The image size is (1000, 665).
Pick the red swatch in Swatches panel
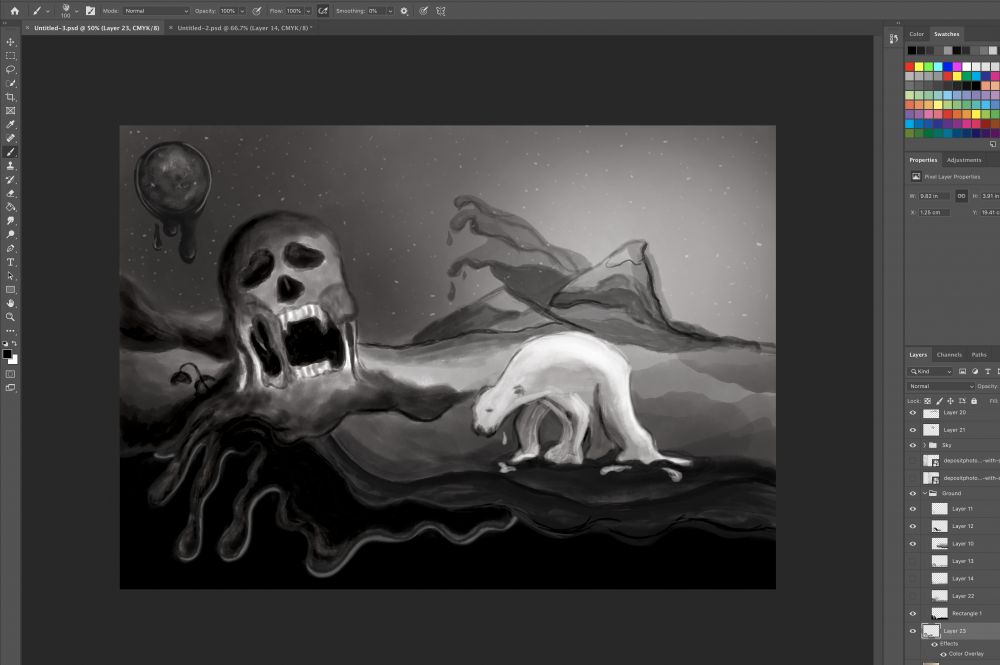click(910, 67)
